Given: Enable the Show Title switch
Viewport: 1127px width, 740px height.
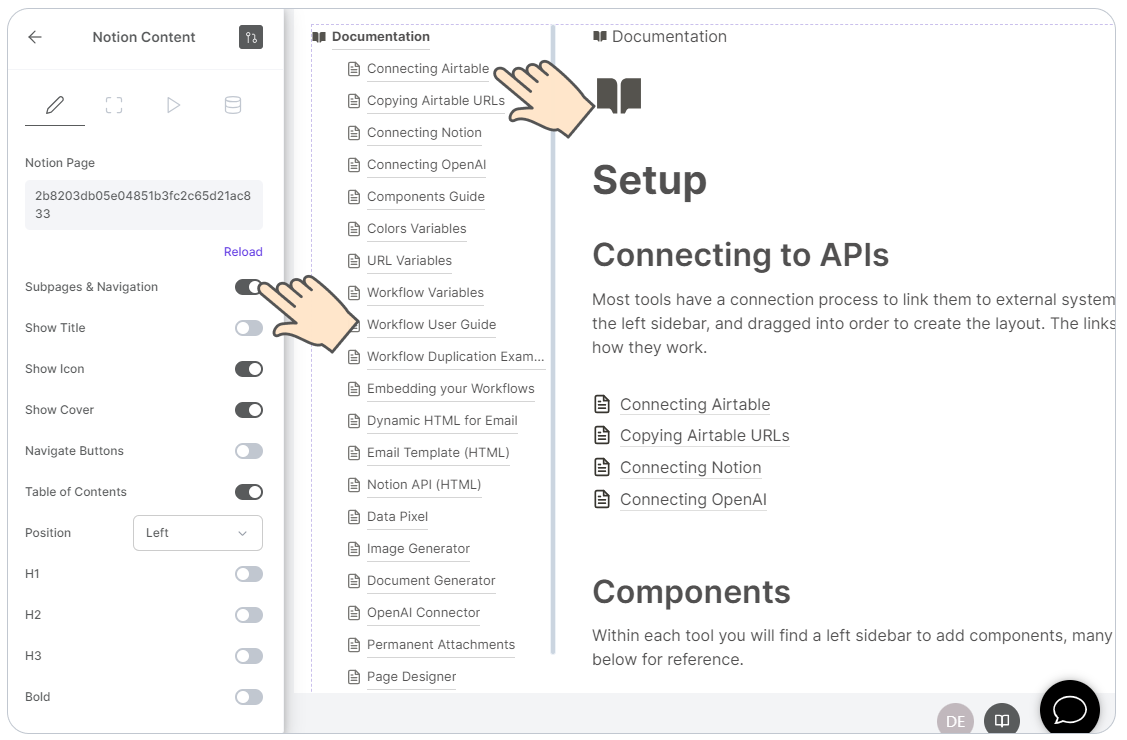Looking at the screenshot, I should coord(249,328).
